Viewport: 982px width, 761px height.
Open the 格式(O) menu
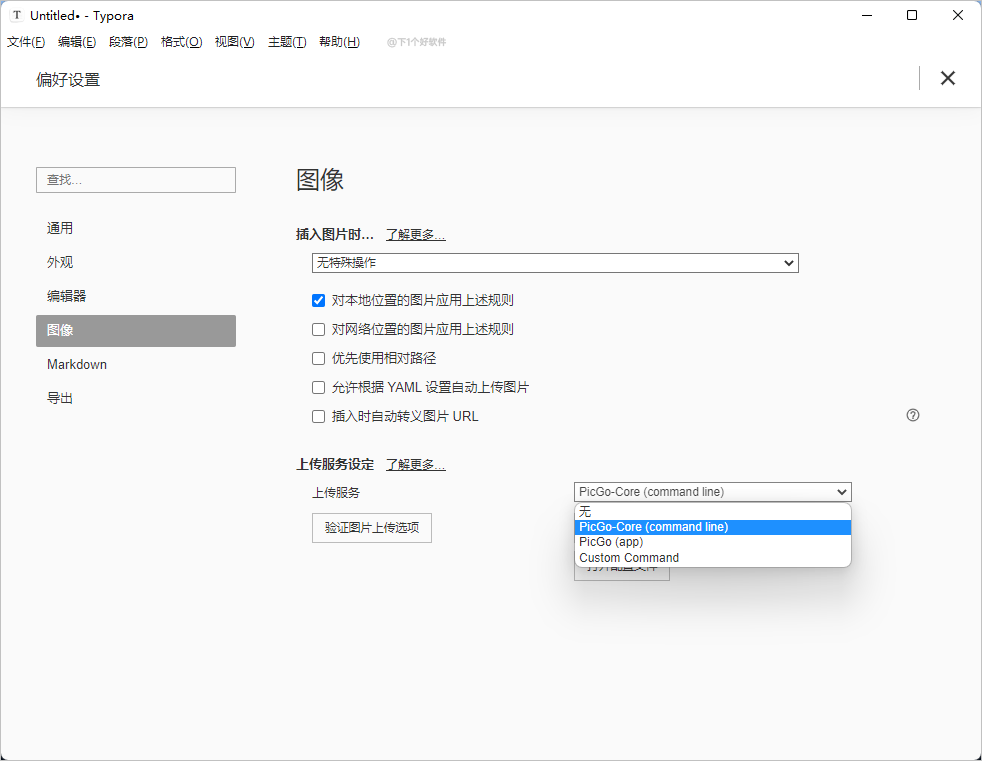pos(181,42)
